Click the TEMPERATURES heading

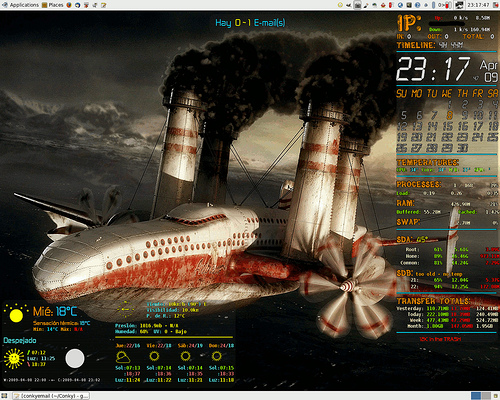pos(428,162)
